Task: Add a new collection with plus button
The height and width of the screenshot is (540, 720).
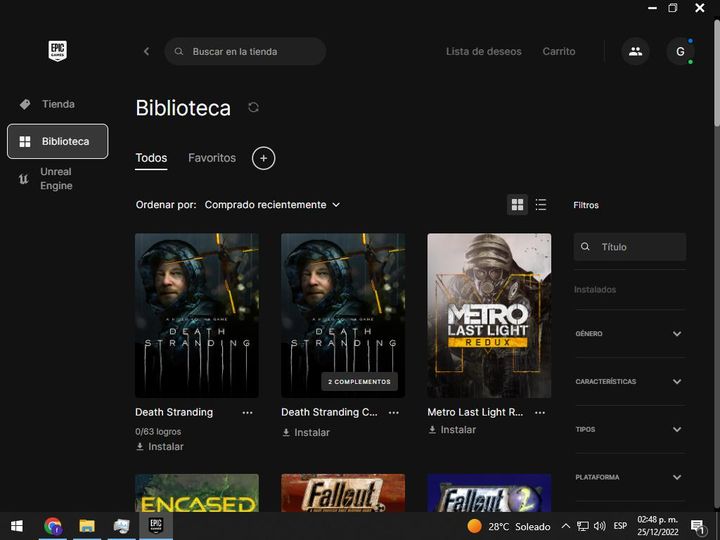Action: coord(264,158)
